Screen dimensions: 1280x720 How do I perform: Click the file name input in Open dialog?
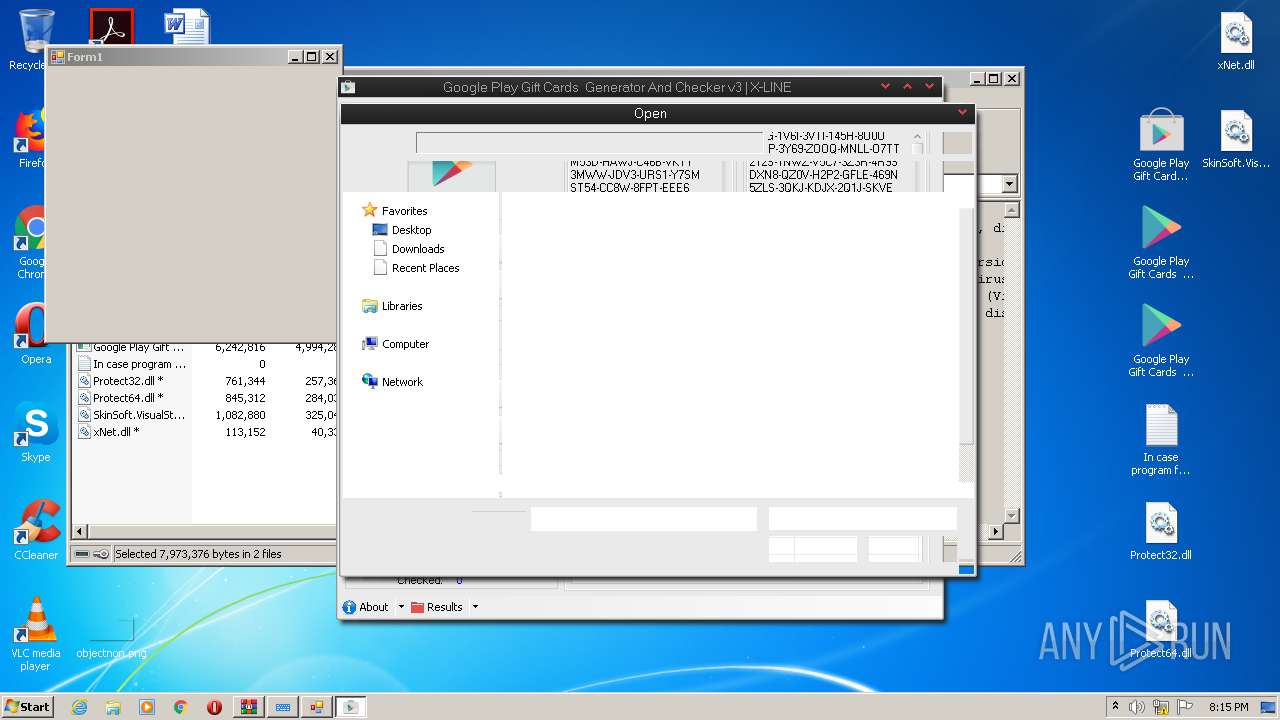[x=643, y=519]
